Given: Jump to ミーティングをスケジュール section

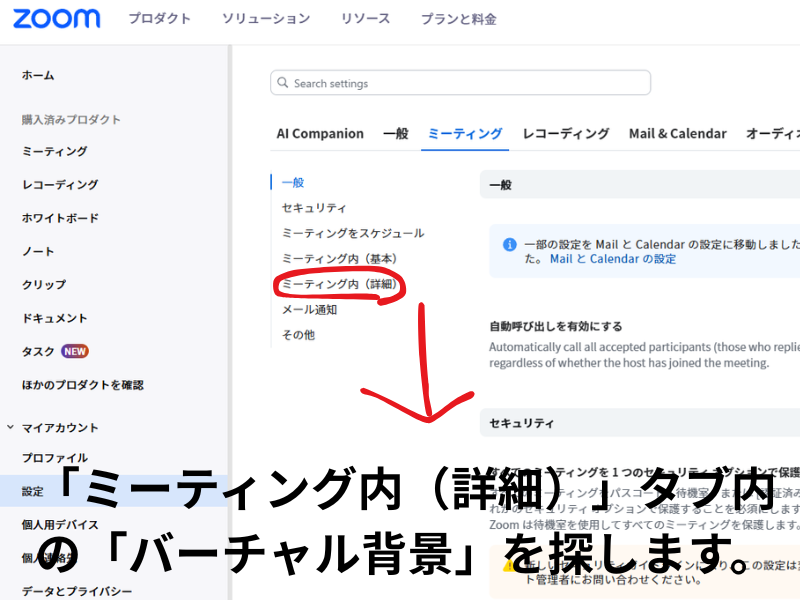Looking at the screenshot, I should (353, 233).
